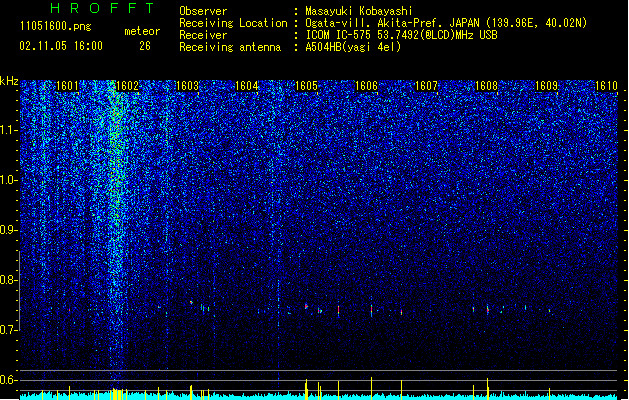Click time marker 1608

(486, 86)
